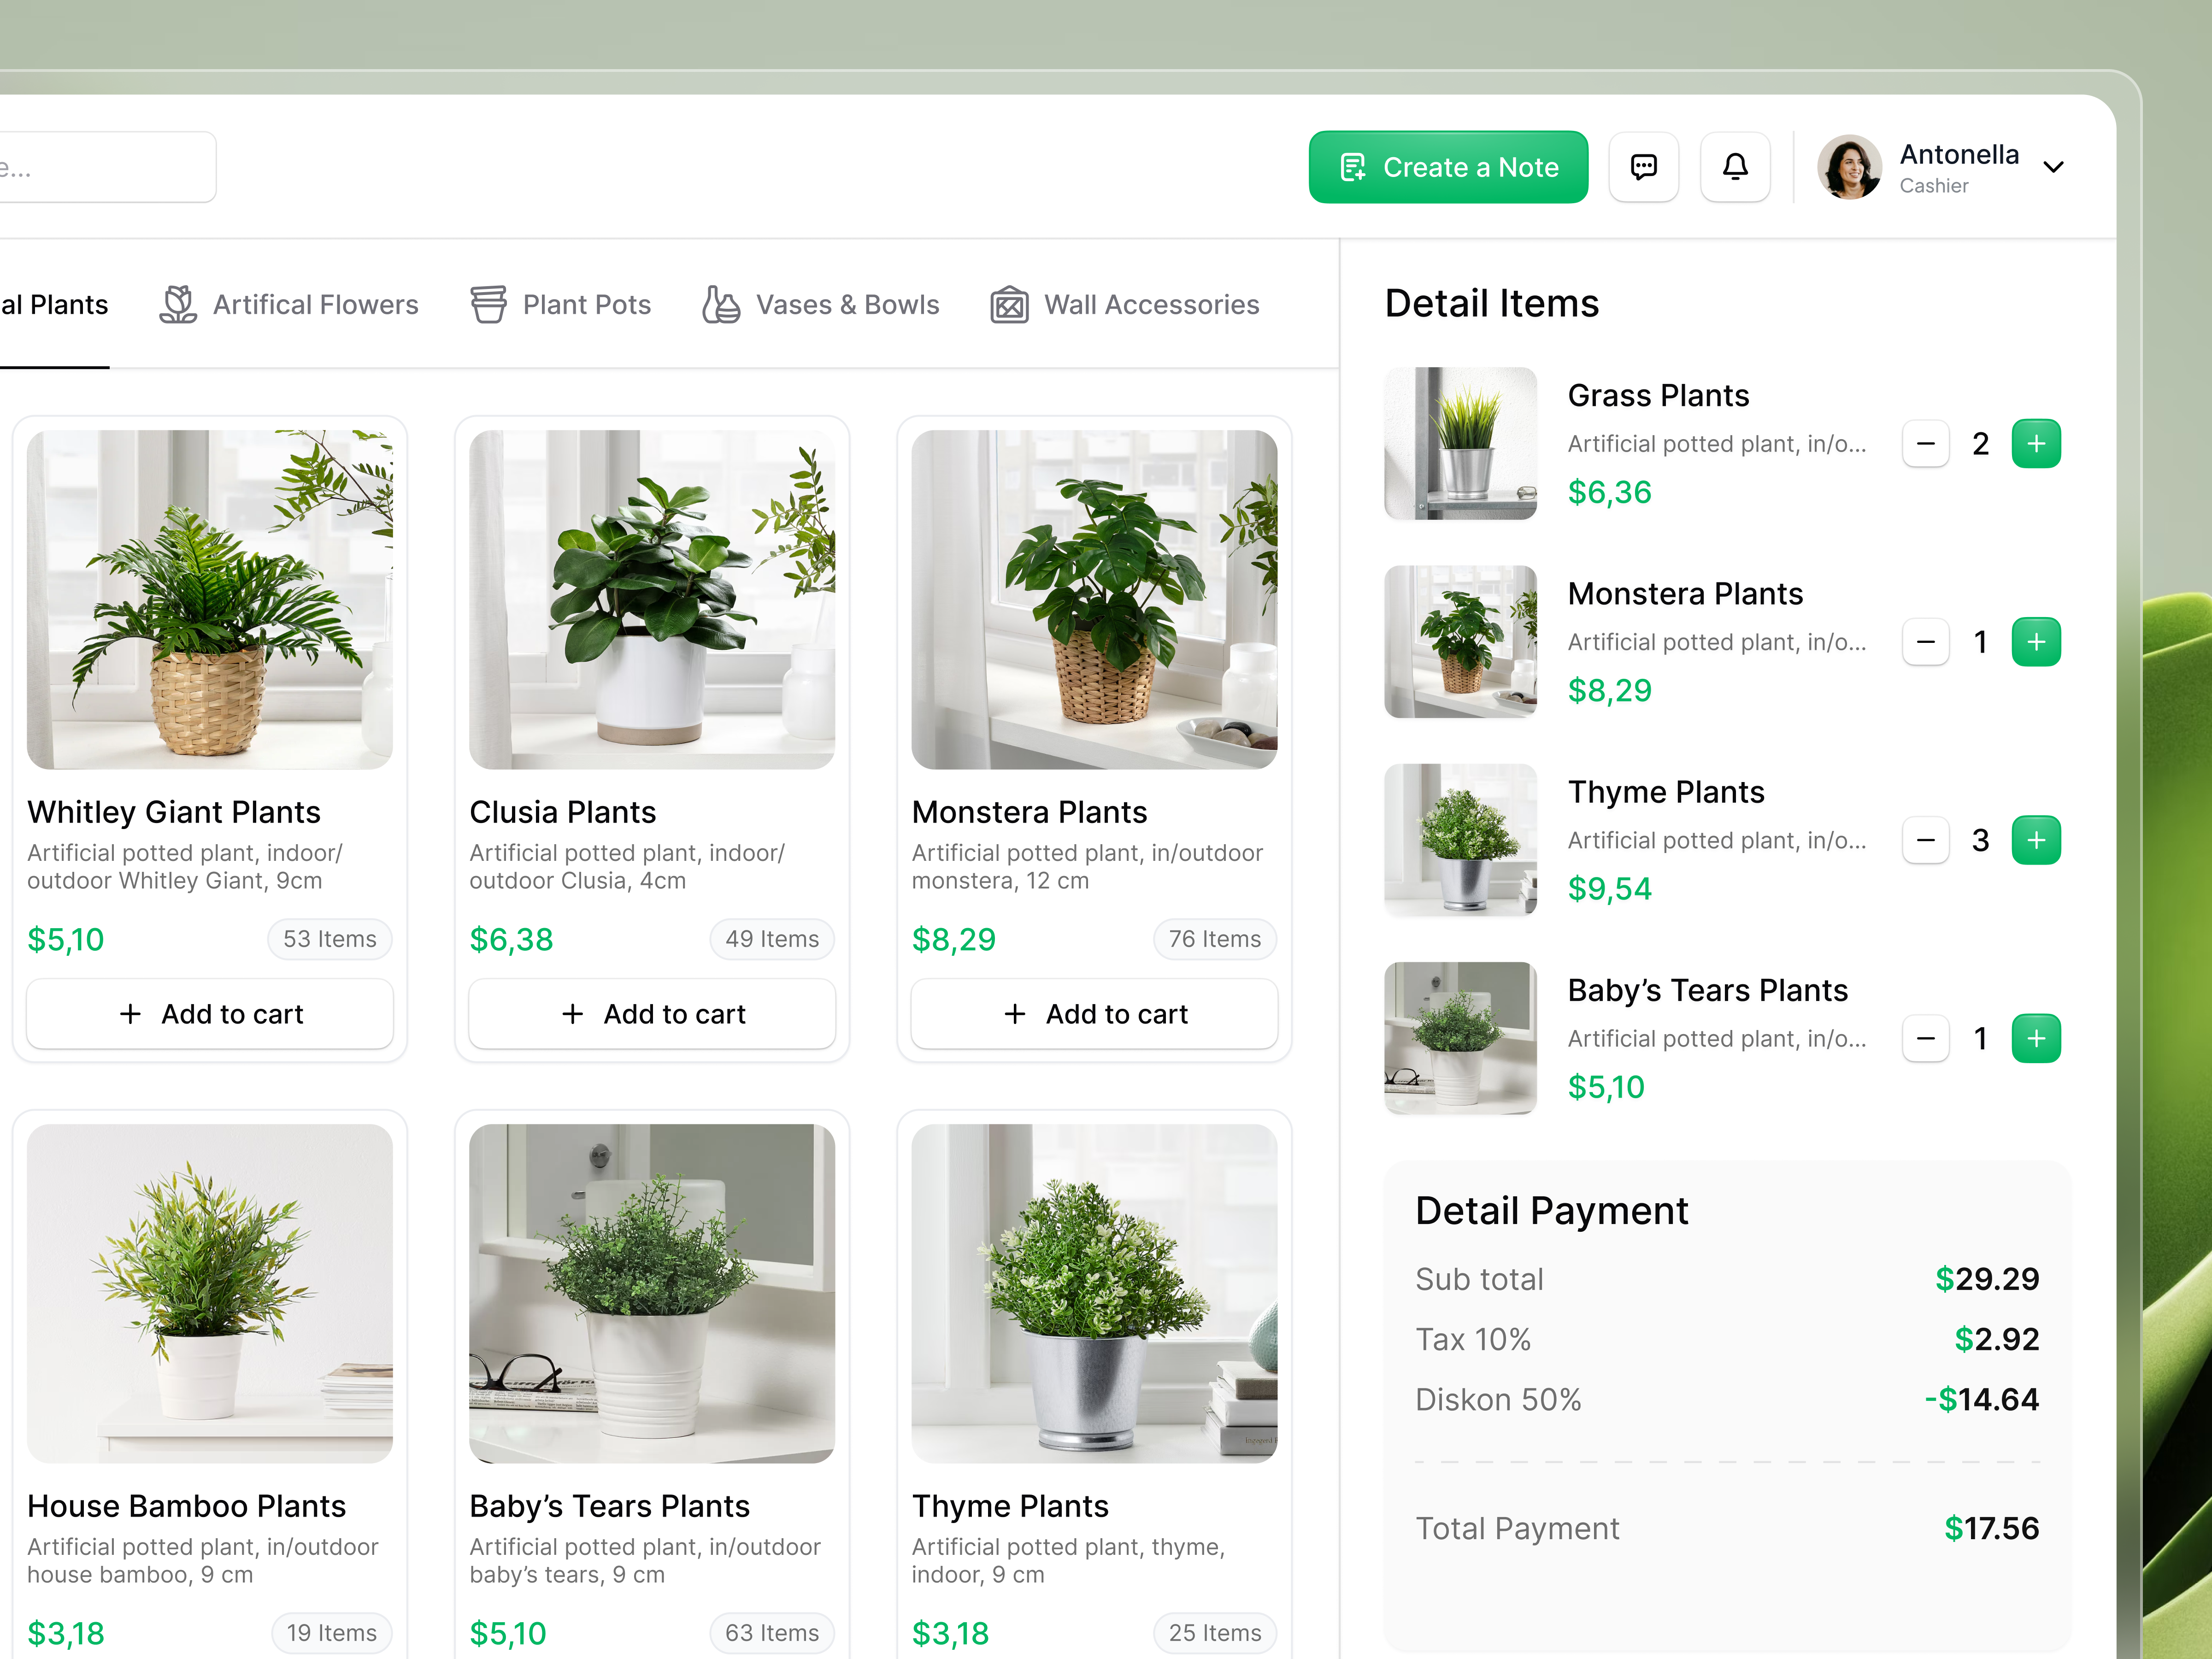2212x1659 pixels.
Task: Open the profile dropdown next to Antonella
Action: (2055, 167)
